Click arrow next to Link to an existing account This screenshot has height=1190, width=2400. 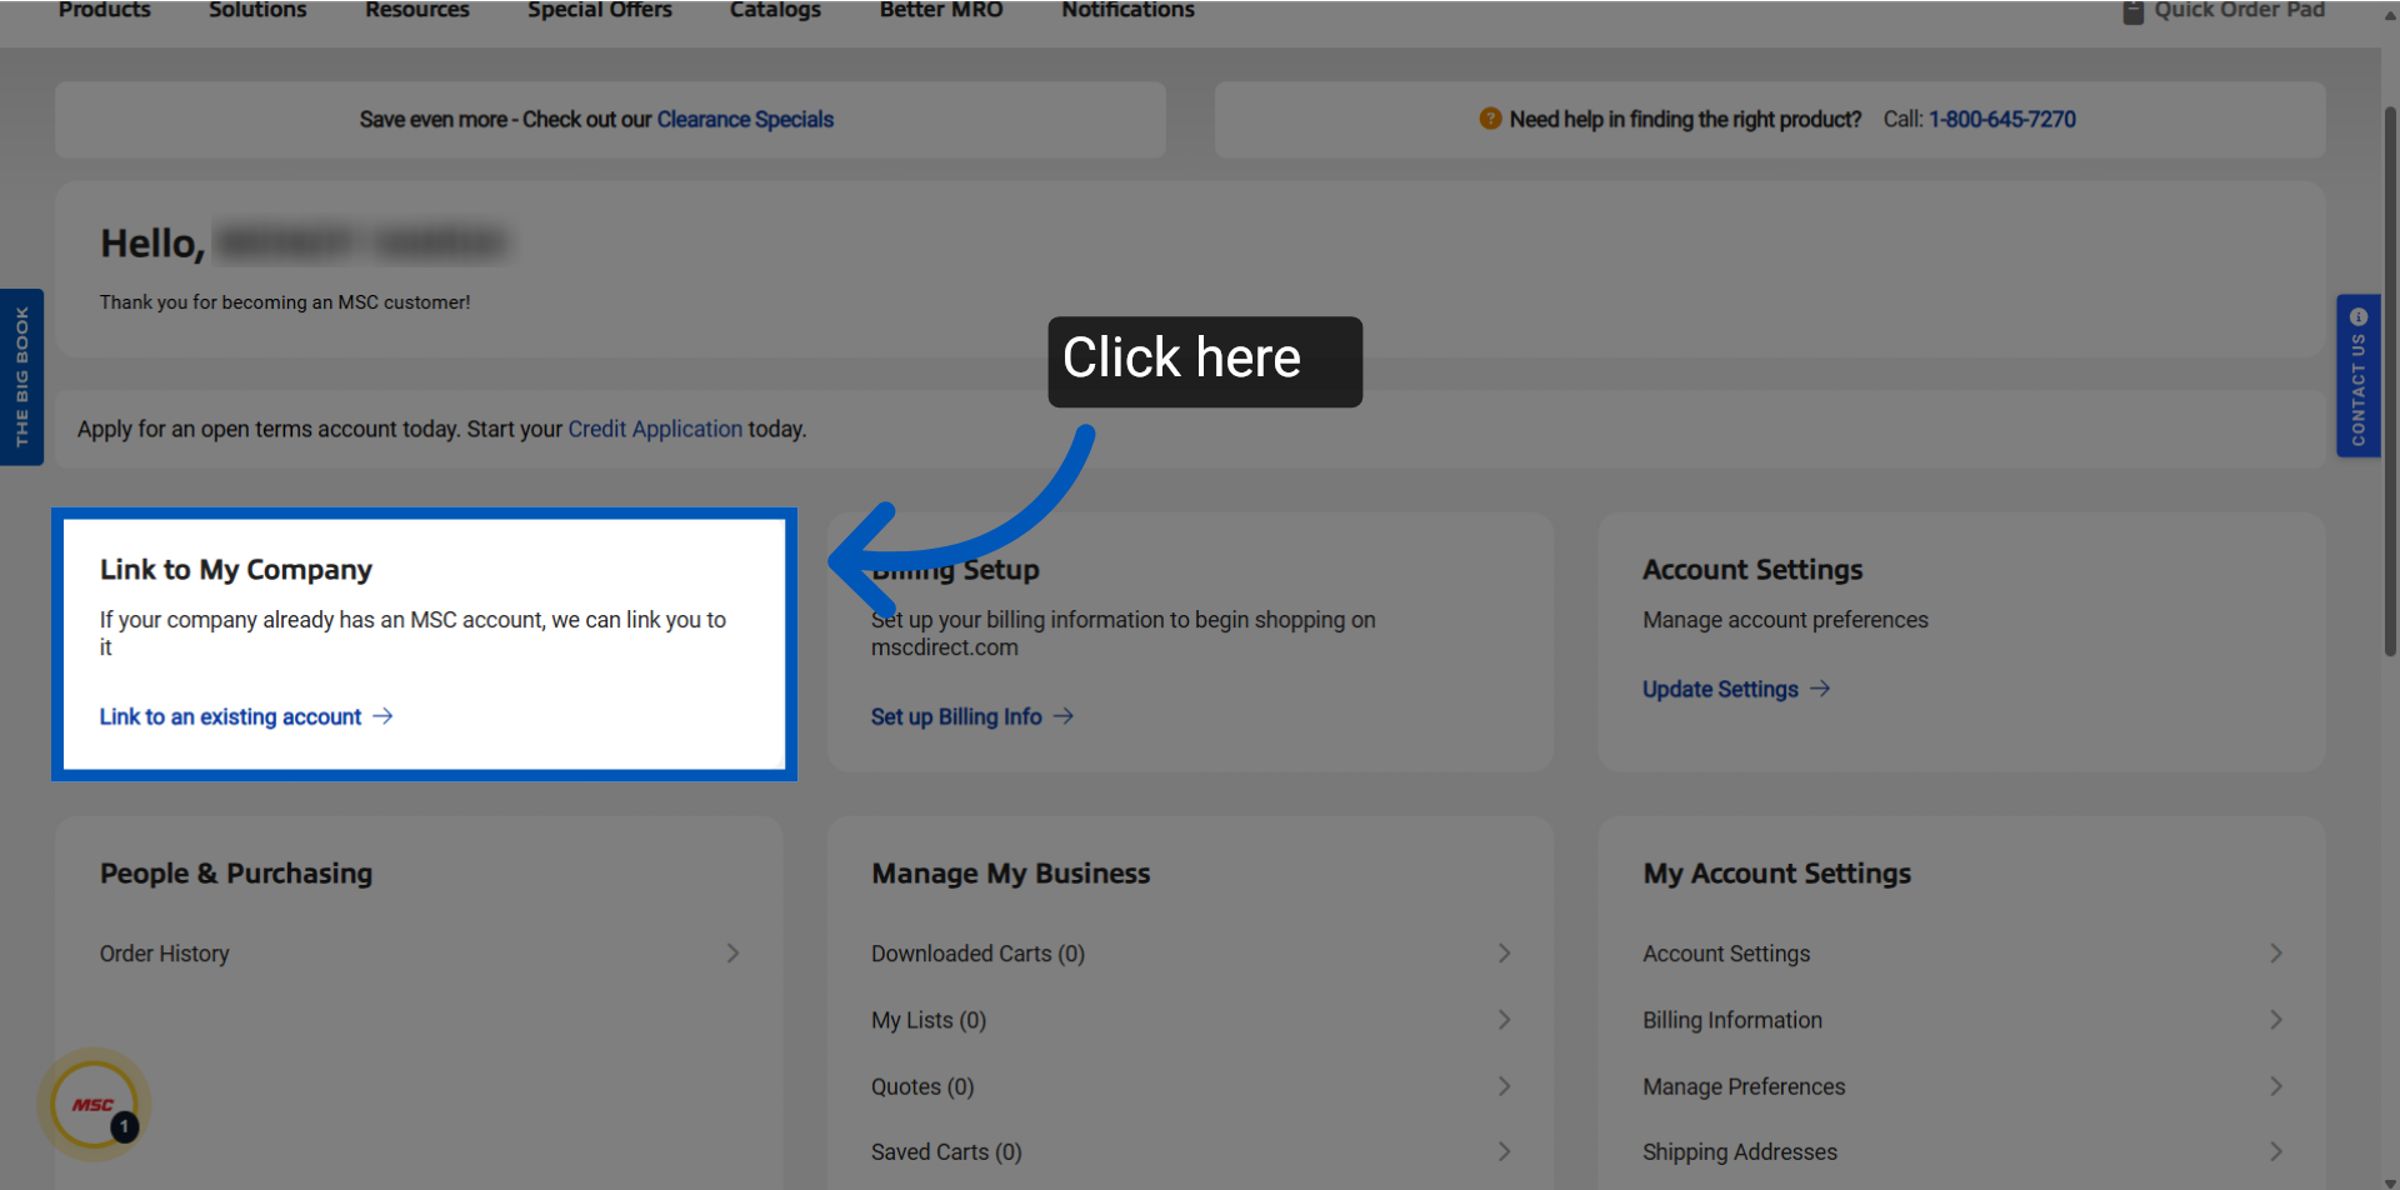point(383,716)
